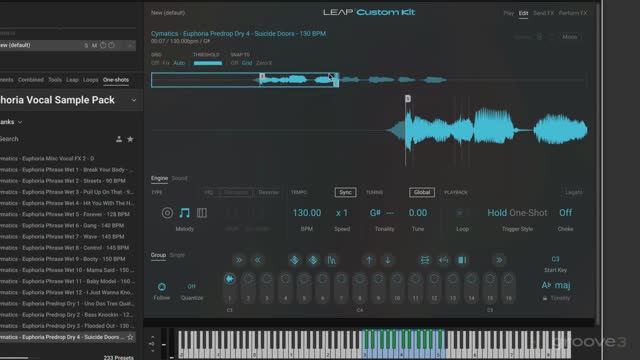640x360 pixels.
Task: Click the horizontal-lines icon beside down arrow
Action: (424, 260)
